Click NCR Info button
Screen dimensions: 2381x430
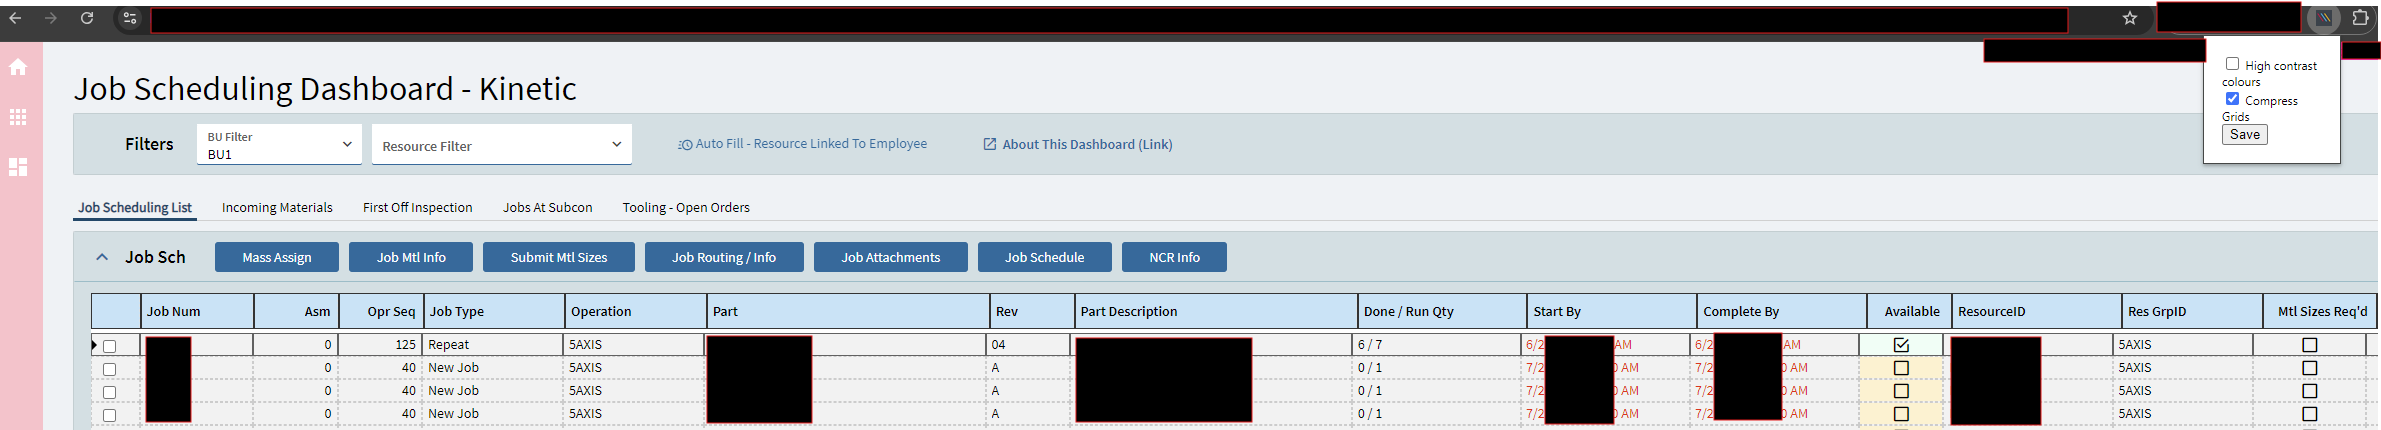coord(1174,257)
